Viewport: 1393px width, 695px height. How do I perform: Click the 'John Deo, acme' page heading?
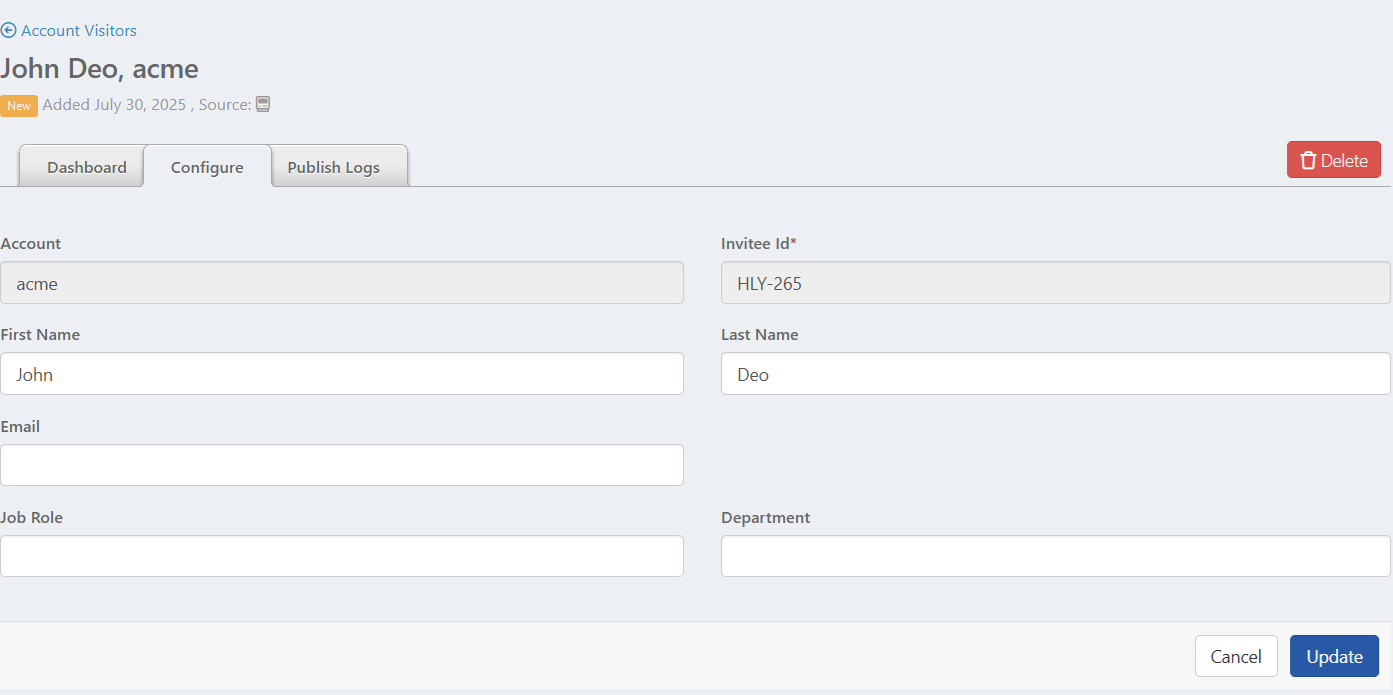coord(100,69)
